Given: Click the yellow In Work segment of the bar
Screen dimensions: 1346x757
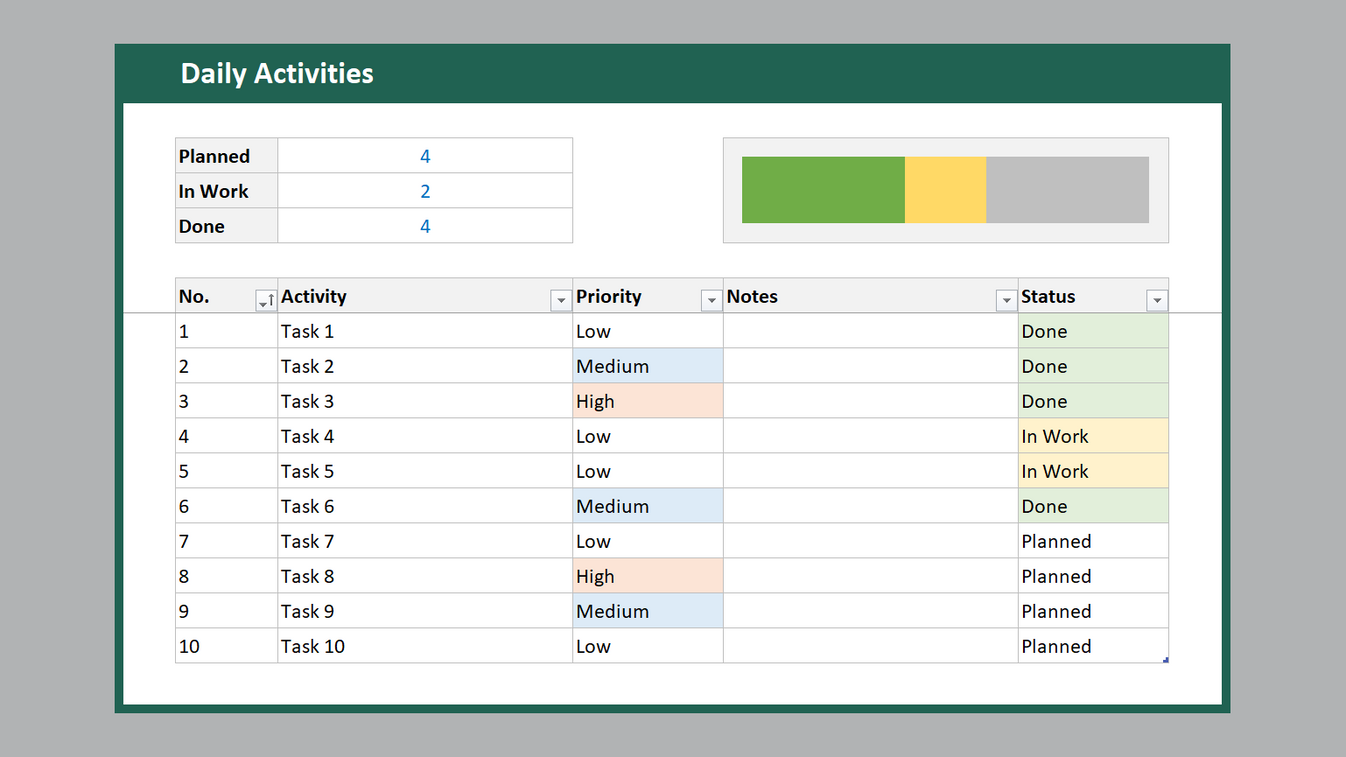Looking at the screenshot, I should click(x=944, y=190).
